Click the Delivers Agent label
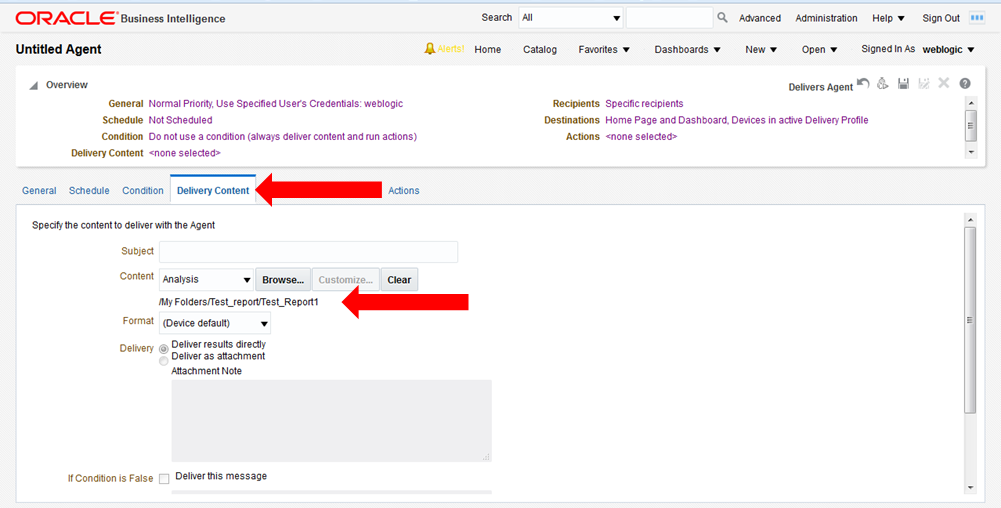 point(820,87)
